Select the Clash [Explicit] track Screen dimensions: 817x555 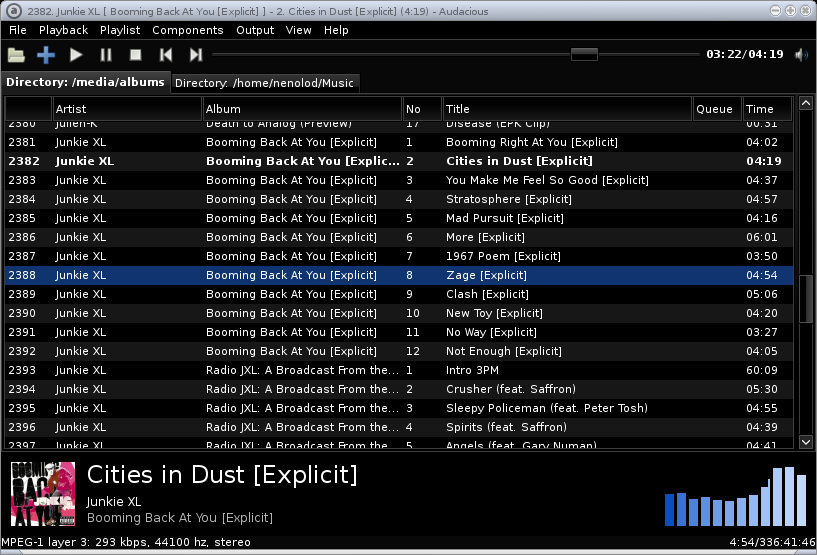(x=399, y=294)
